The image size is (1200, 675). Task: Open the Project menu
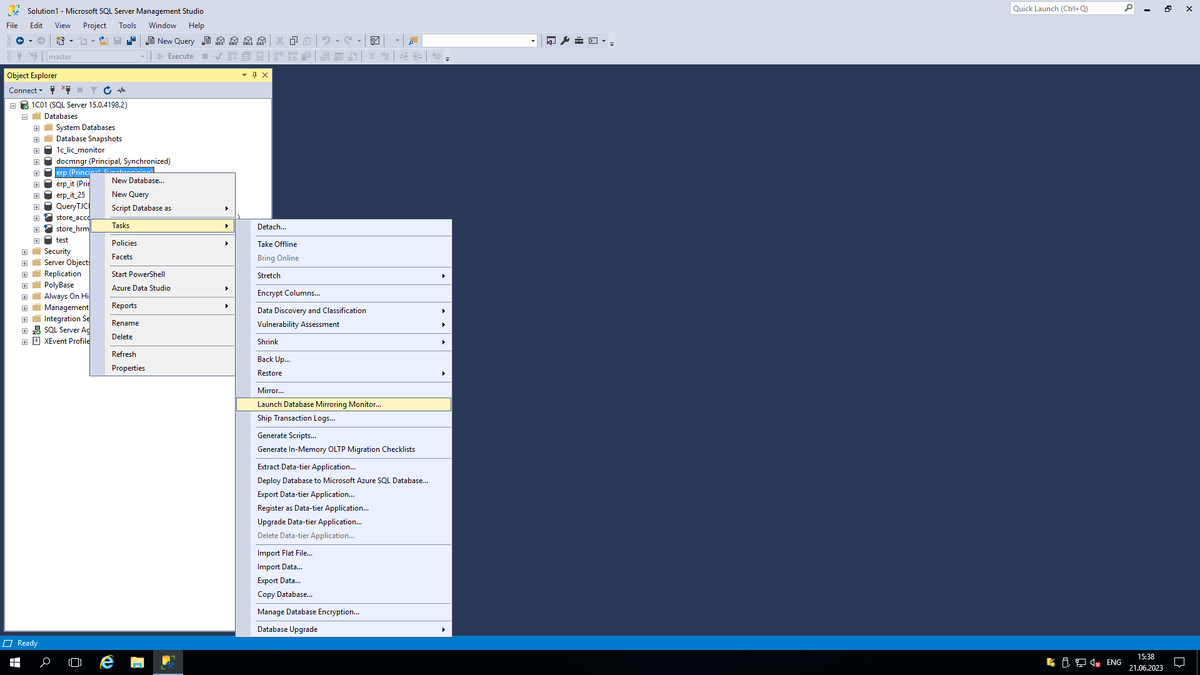95,25
